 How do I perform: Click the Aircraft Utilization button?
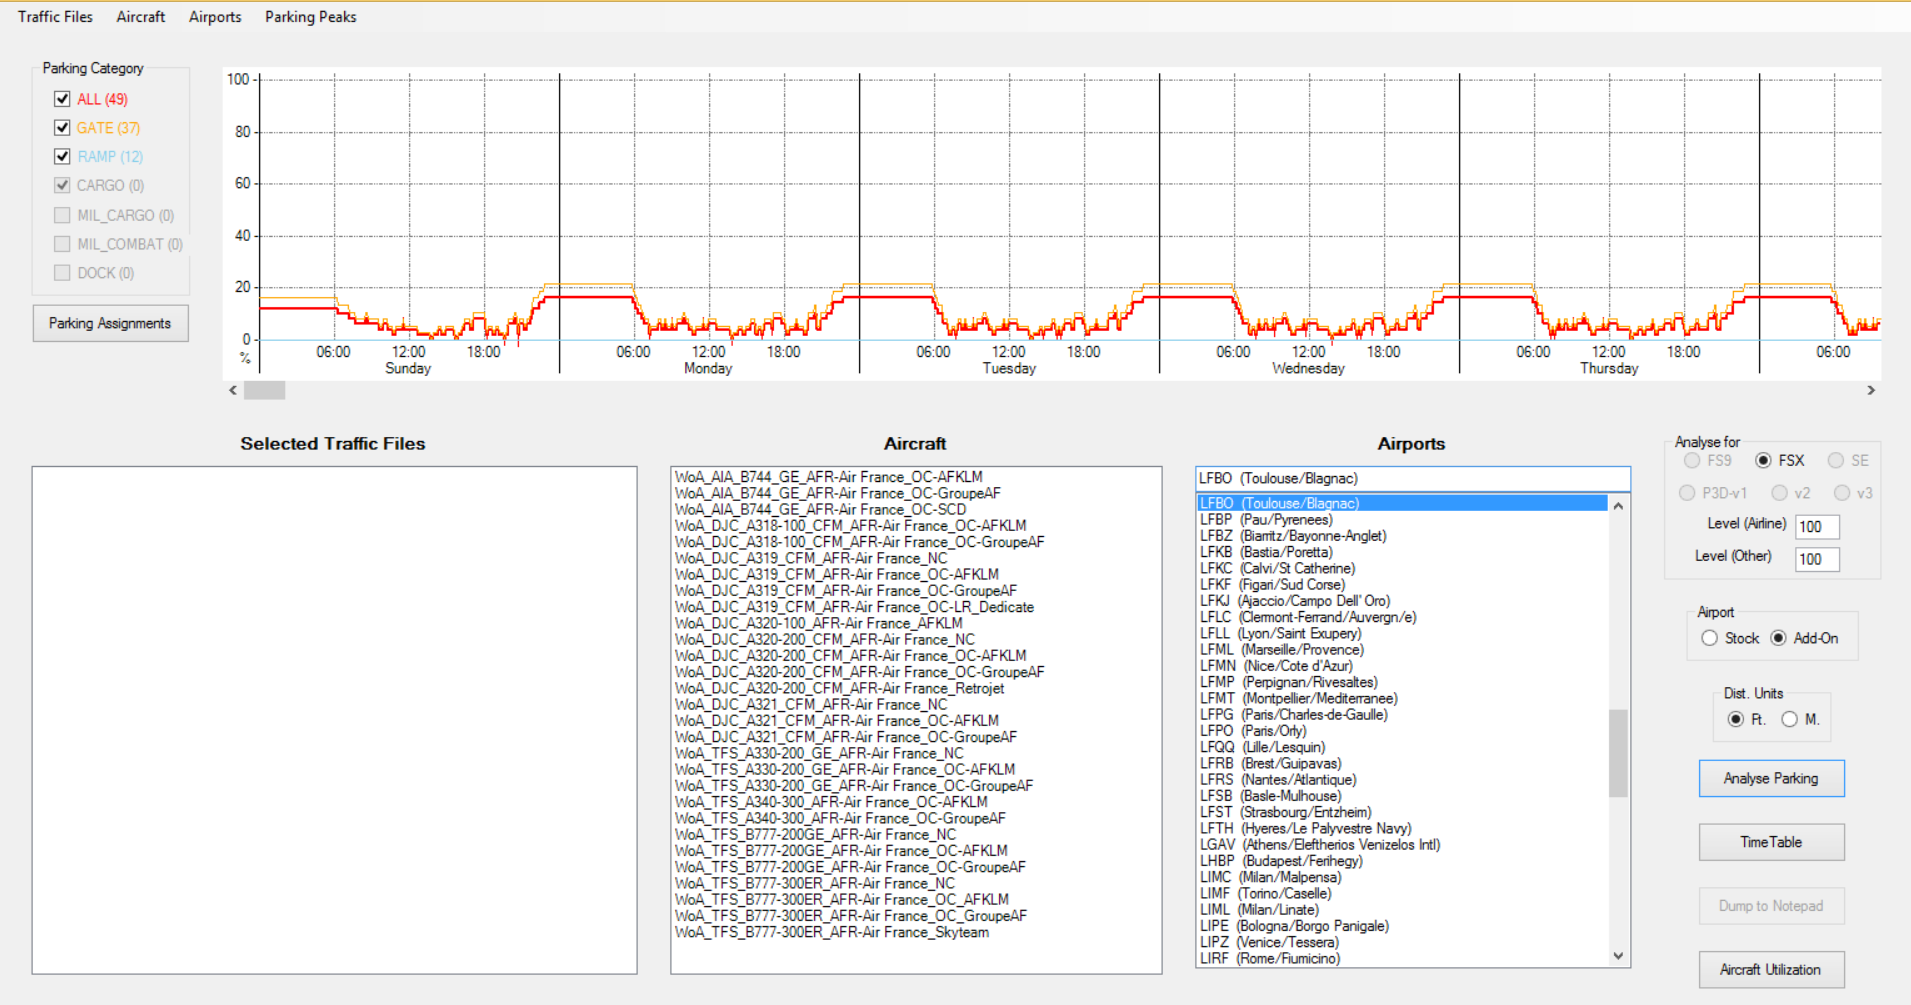[x=1771, y=970]
